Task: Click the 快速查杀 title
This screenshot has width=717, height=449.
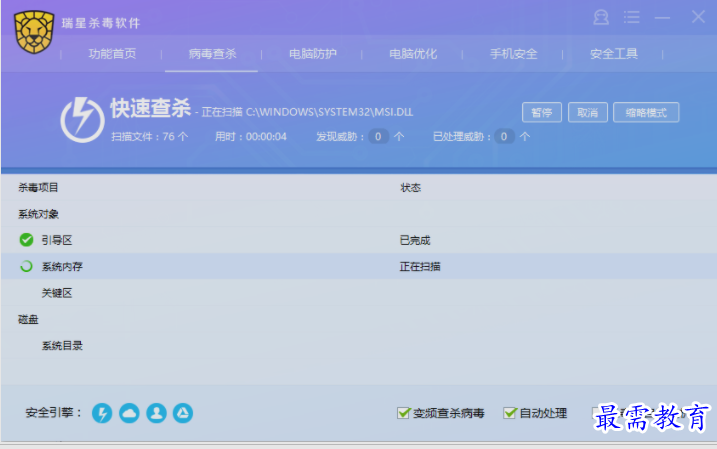Action: point(150,108)
